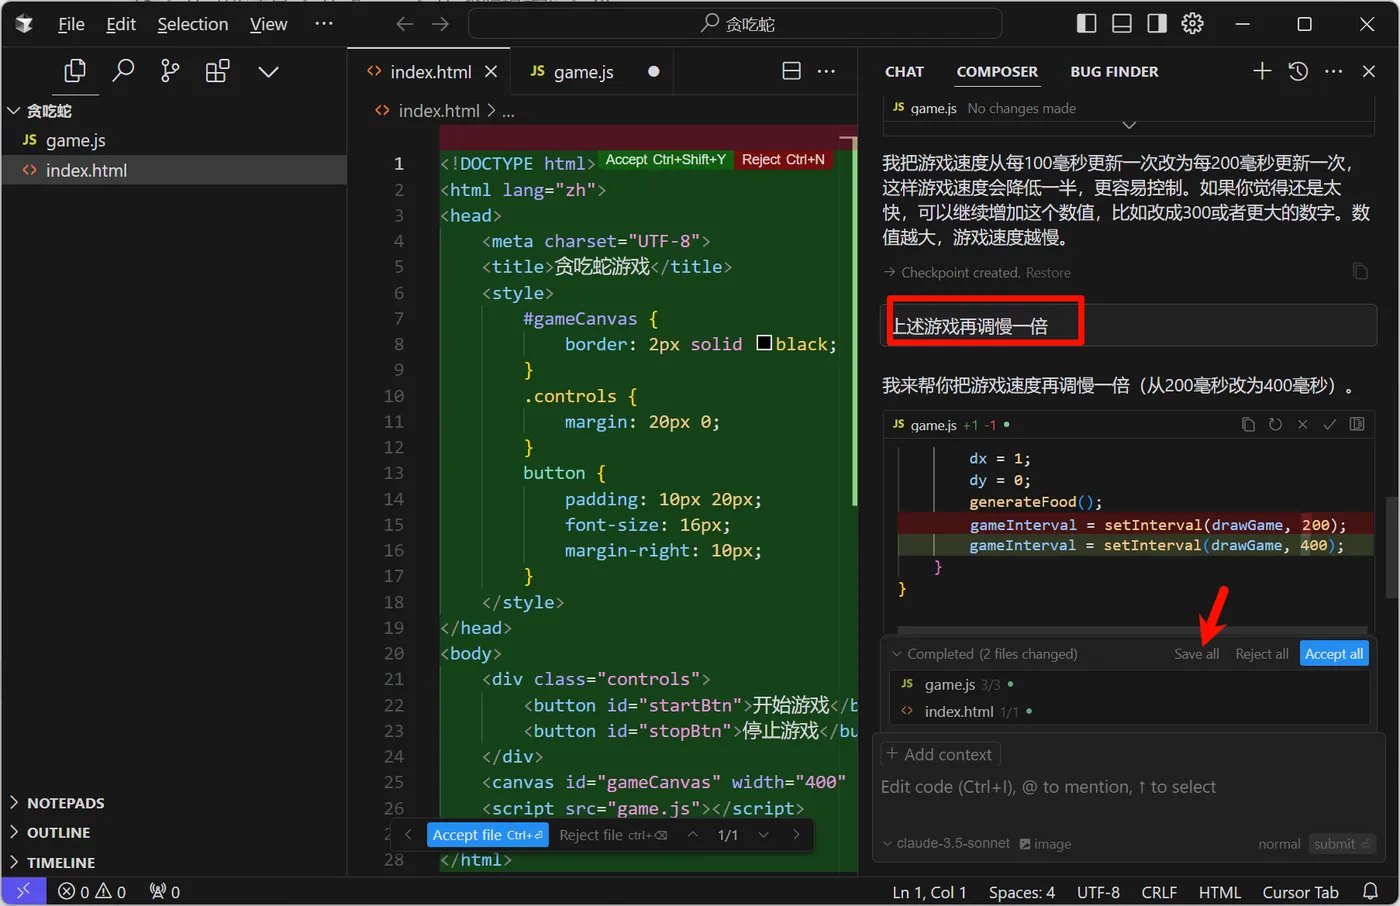Click Accept Ctrl+Shift+Y inline button
The image size is (1400, 906).
pyautogui.click(x=665, y=159)
